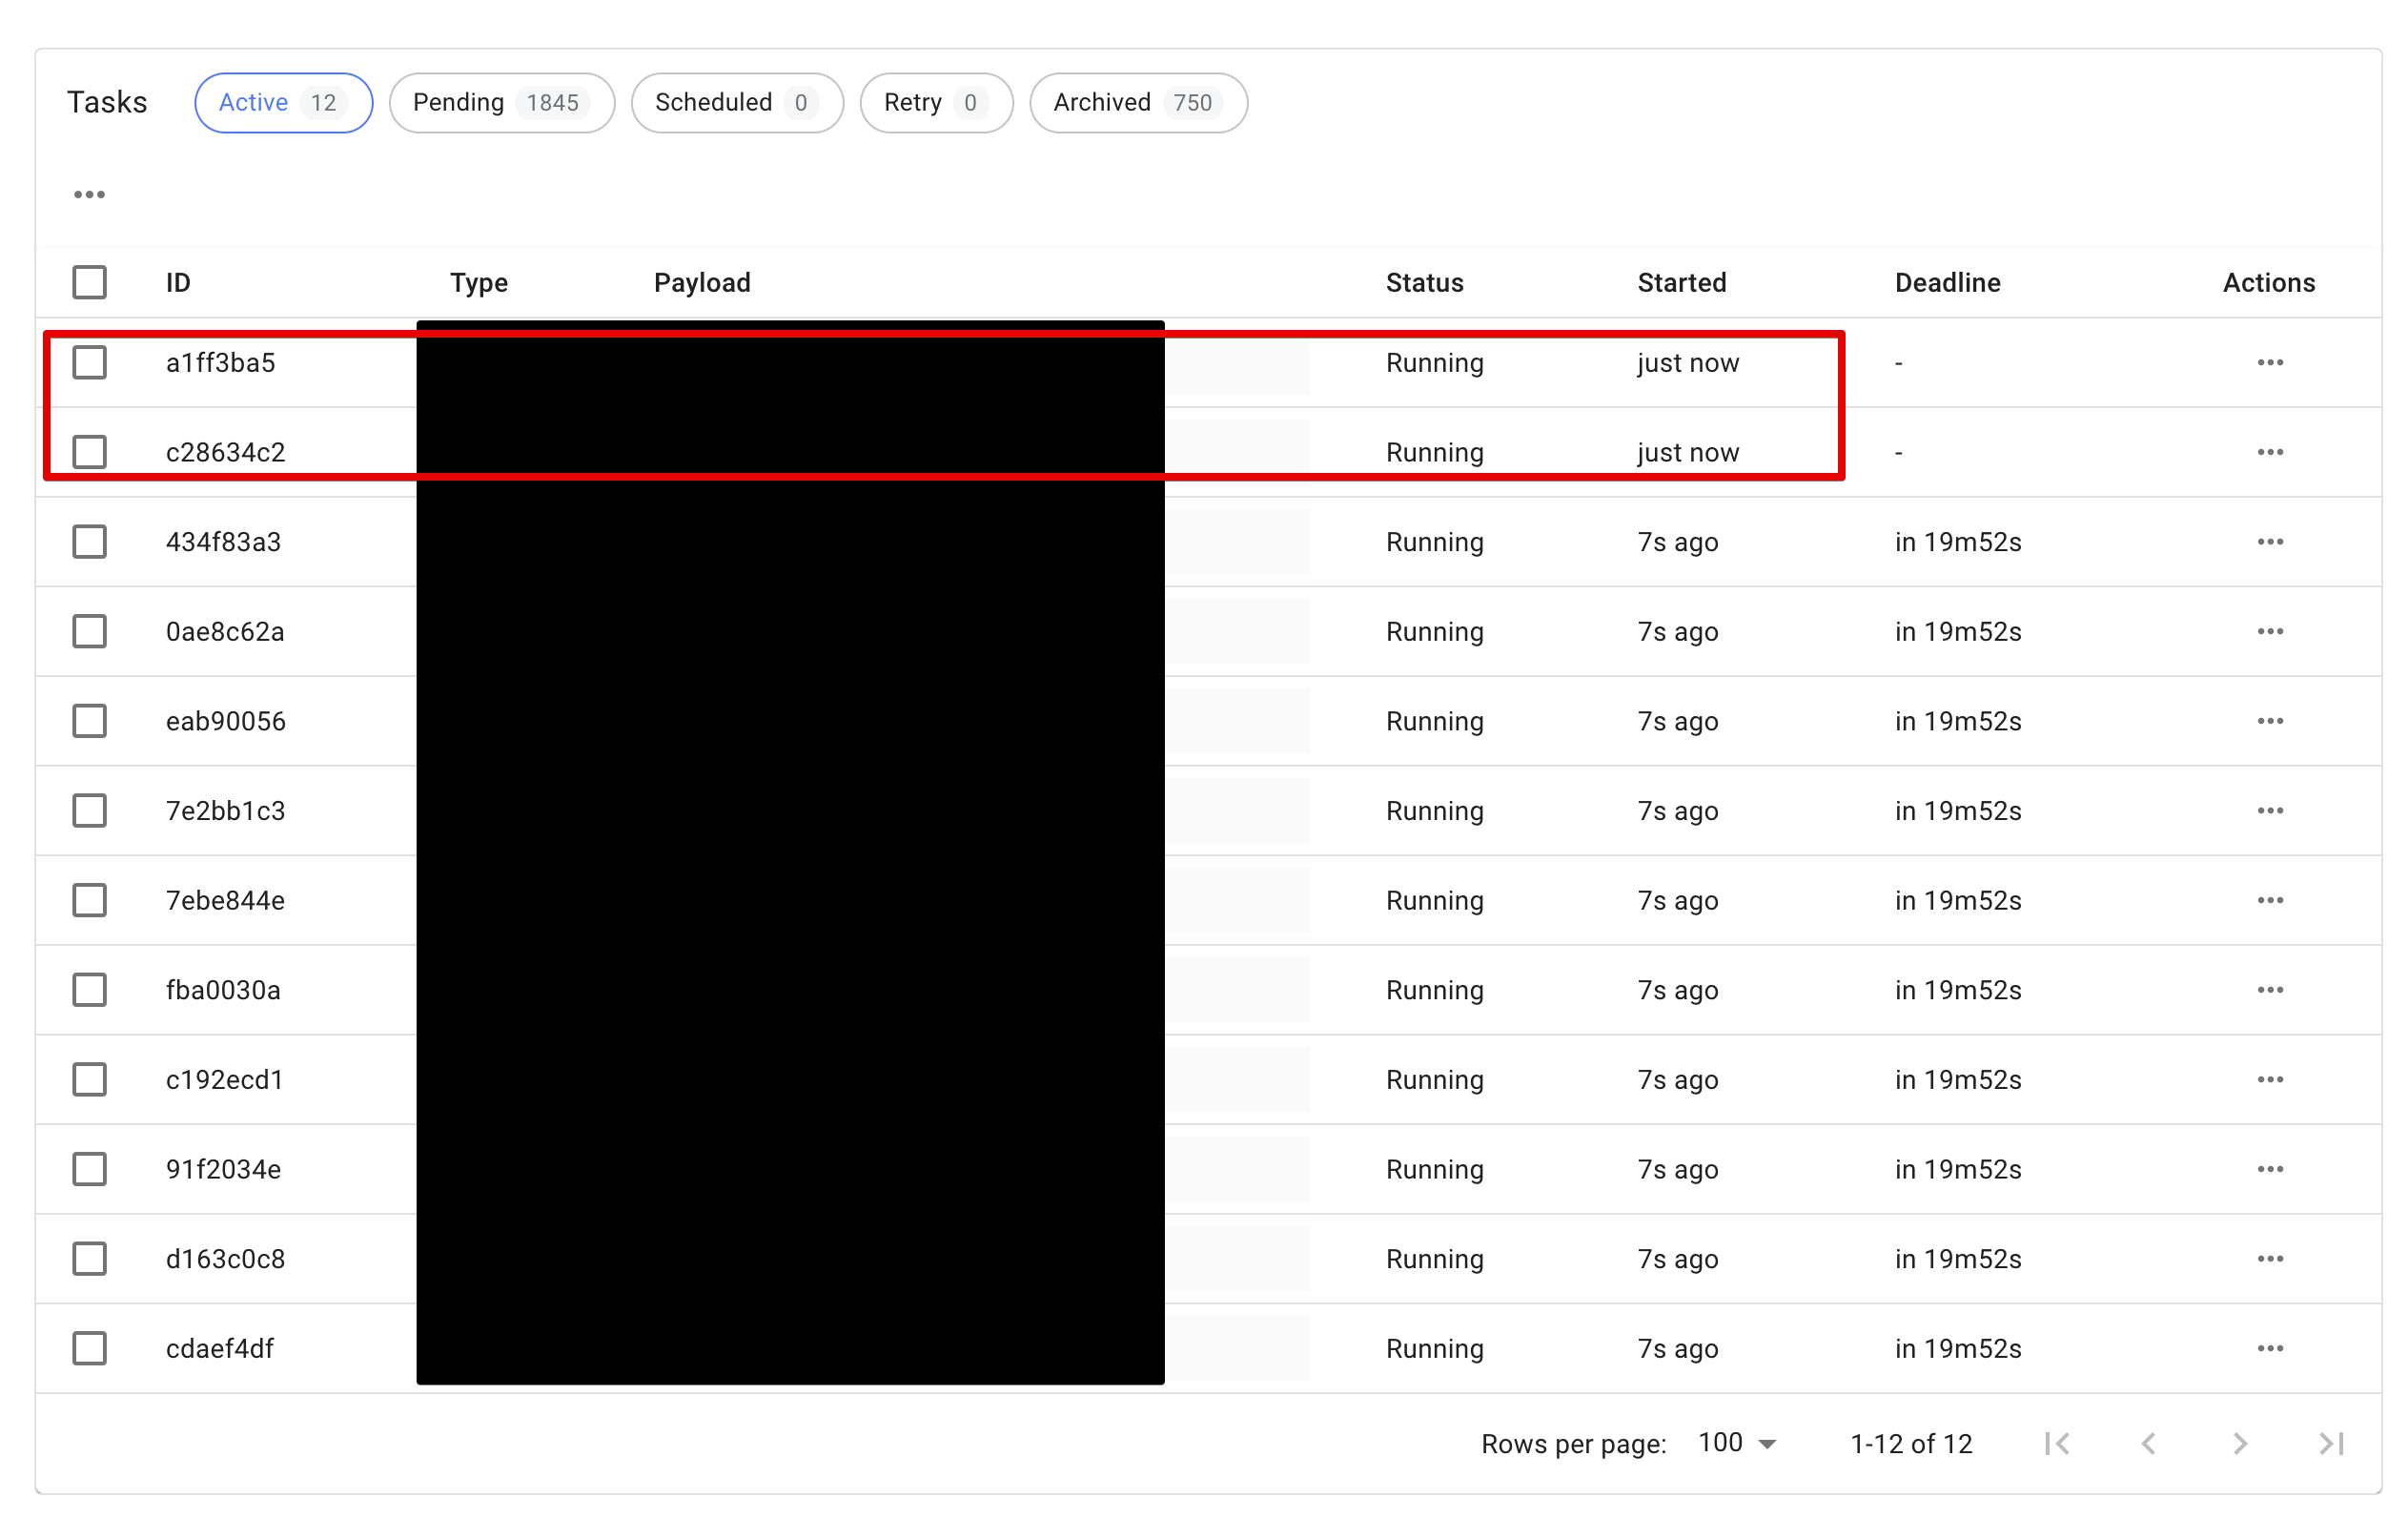
Task: Go to previous page arrow icon
Action: coord(2148,1442)
